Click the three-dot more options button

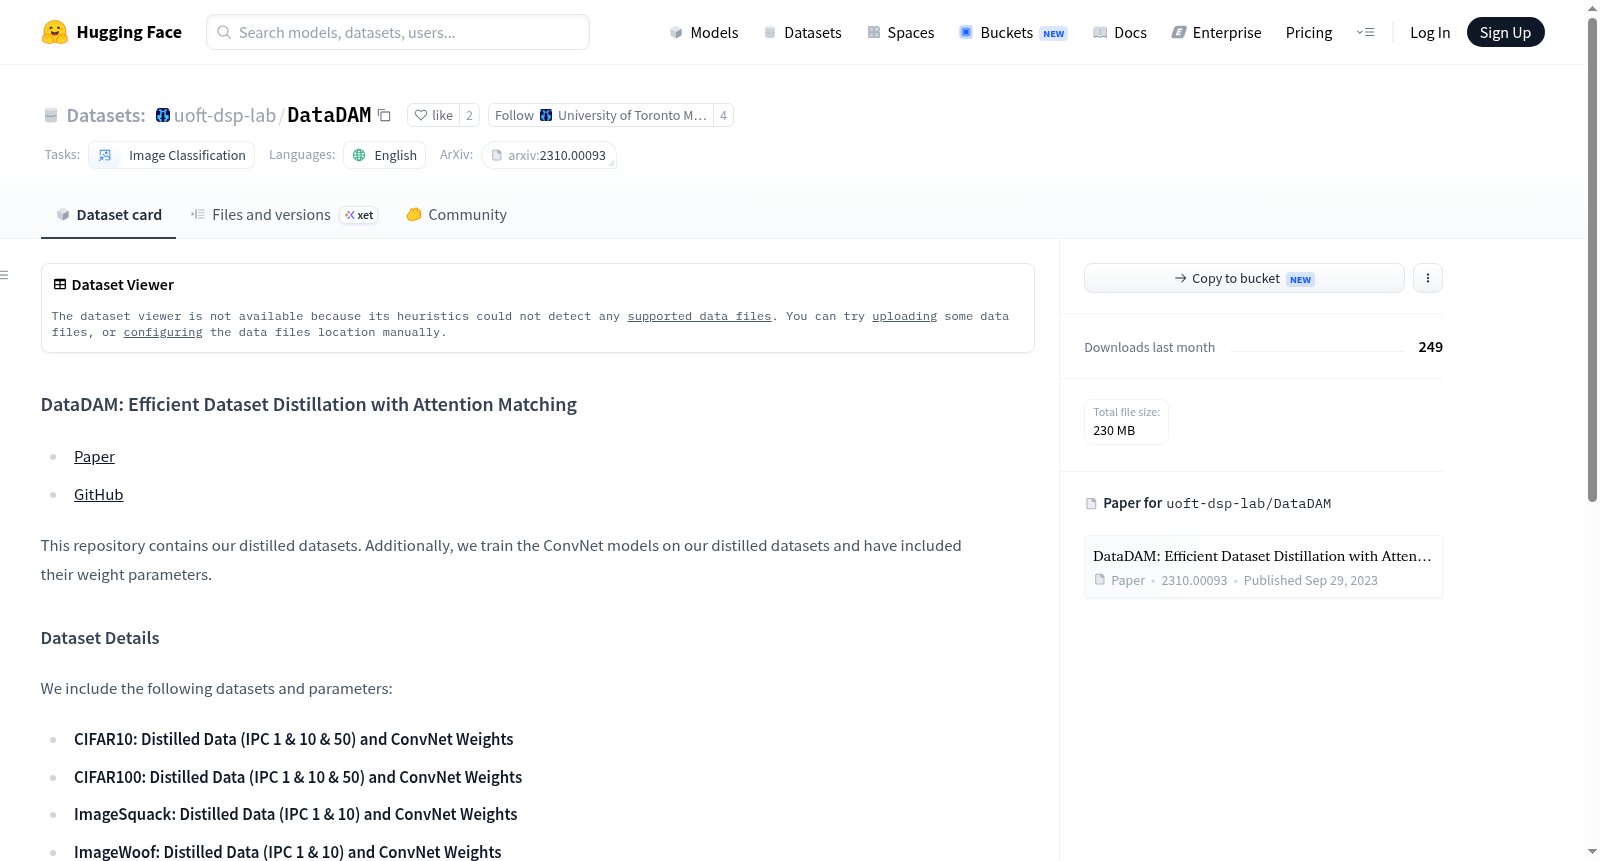click(x=1428, y=278)
